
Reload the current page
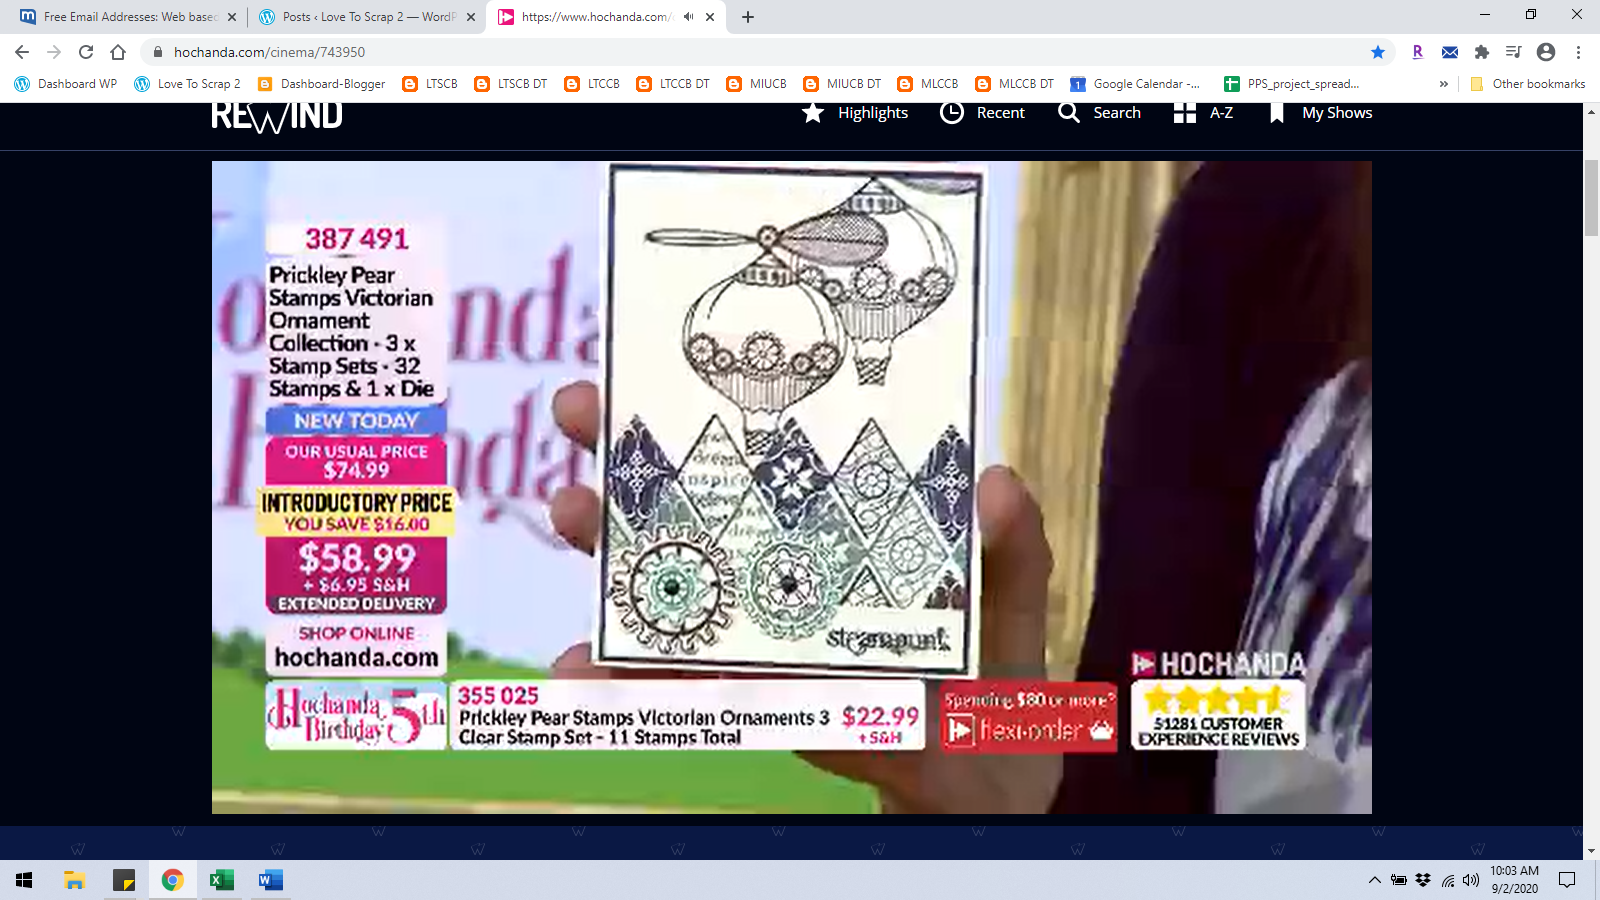(x=86, y=52)
